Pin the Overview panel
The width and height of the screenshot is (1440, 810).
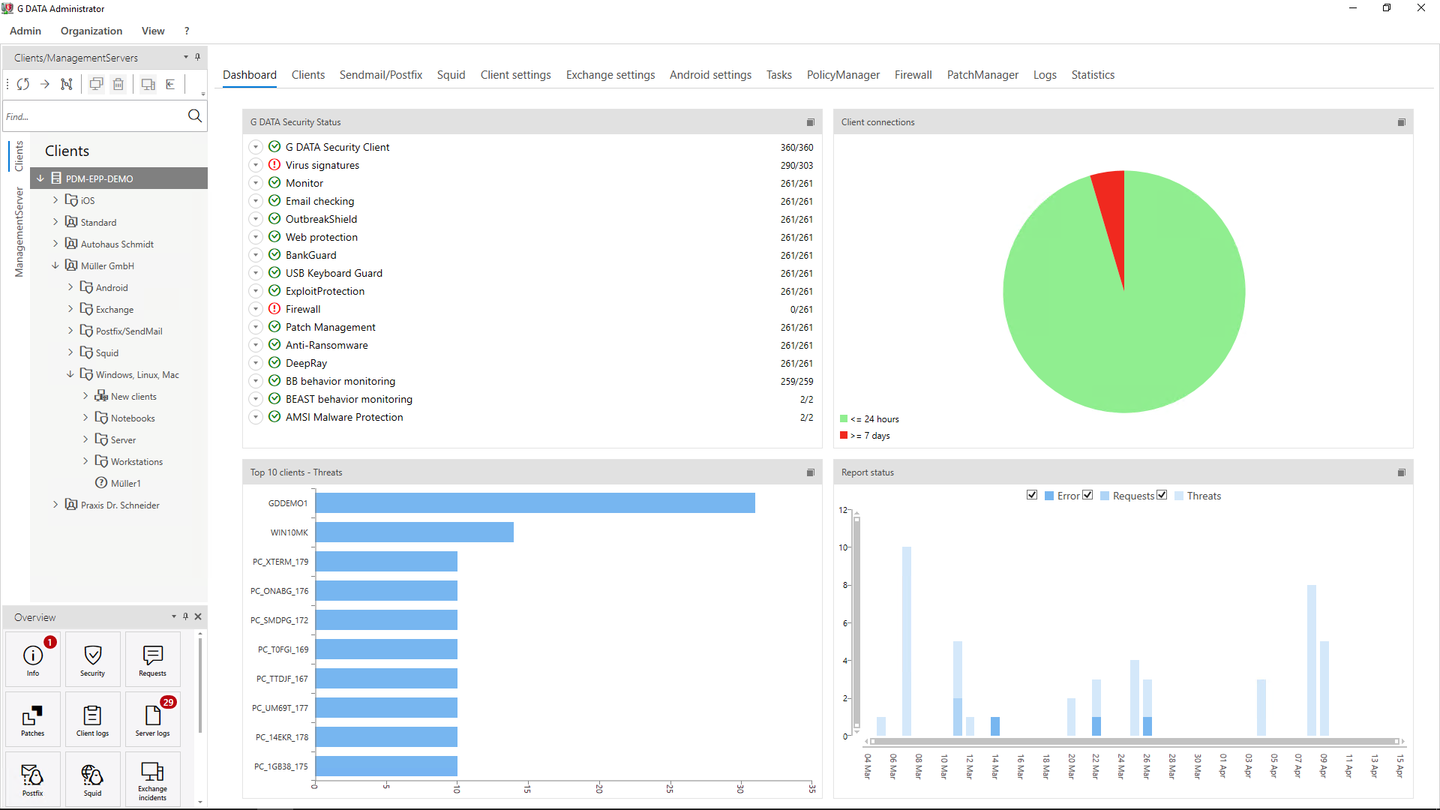pos(185,617)
